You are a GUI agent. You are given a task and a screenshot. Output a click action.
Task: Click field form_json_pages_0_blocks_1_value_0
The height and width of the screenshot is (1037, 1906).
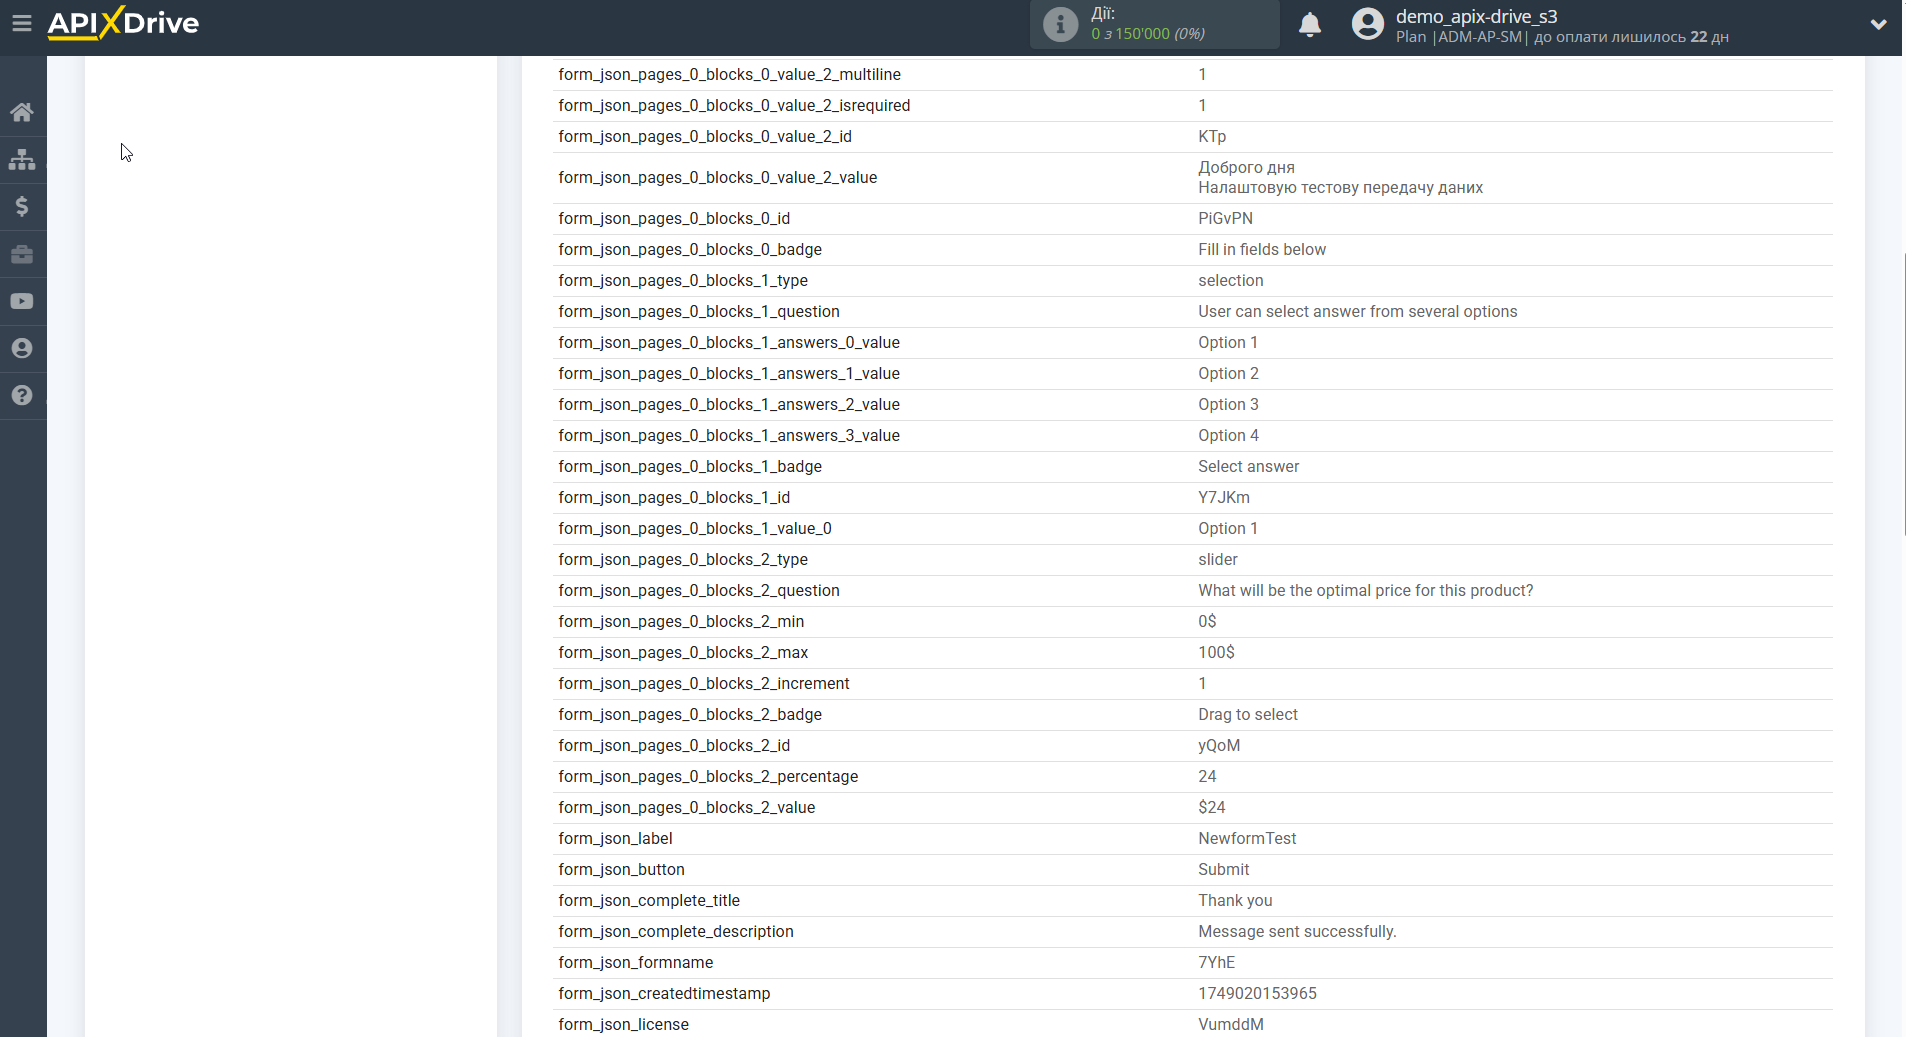(x=694, y=529)
